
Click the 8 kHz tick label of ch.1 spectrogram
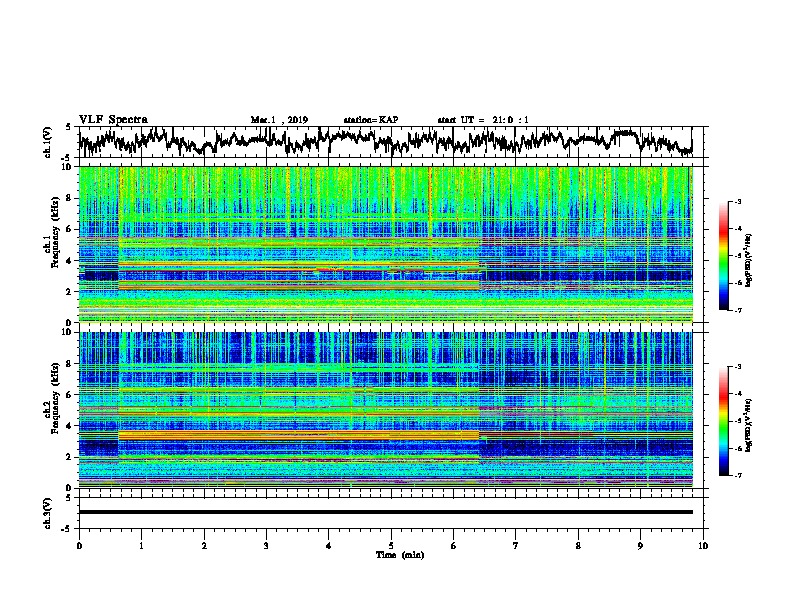pyautogui.click(x=71, y=198)
